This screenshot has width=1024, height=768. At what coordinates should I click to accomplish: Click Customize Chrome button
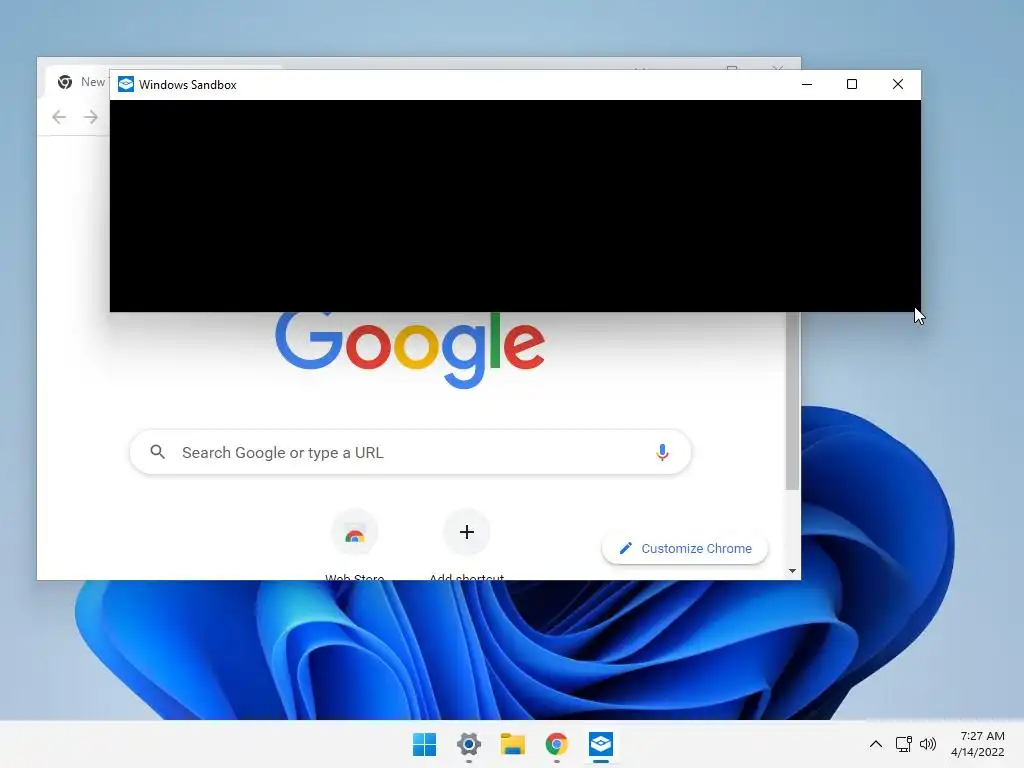click(684, 549)
